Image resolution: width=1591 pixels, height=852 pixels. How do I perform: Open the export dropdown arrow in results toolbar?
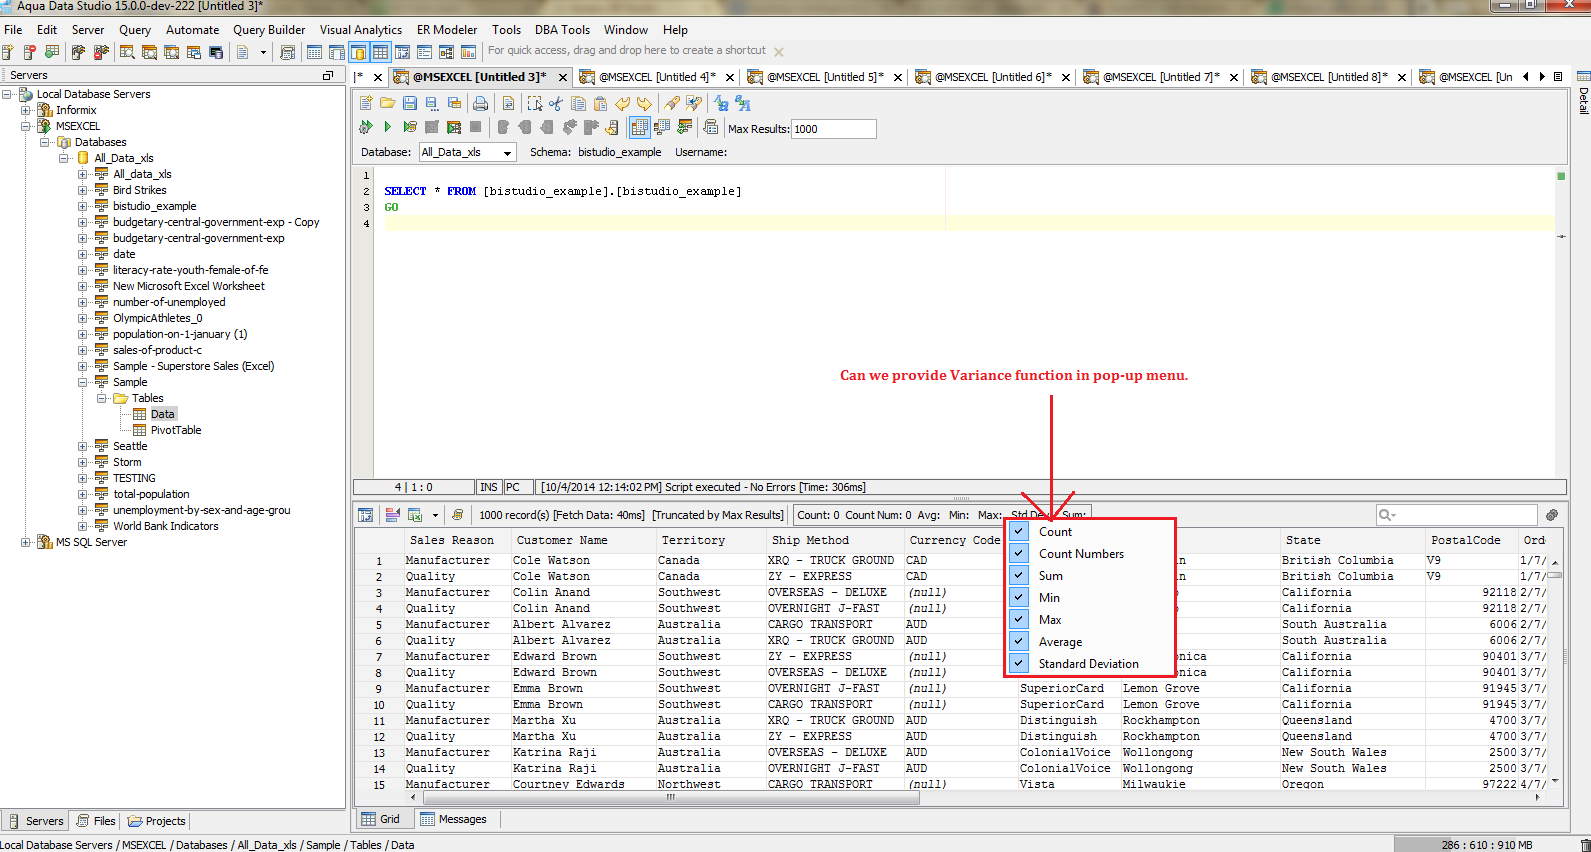point(435,515)
